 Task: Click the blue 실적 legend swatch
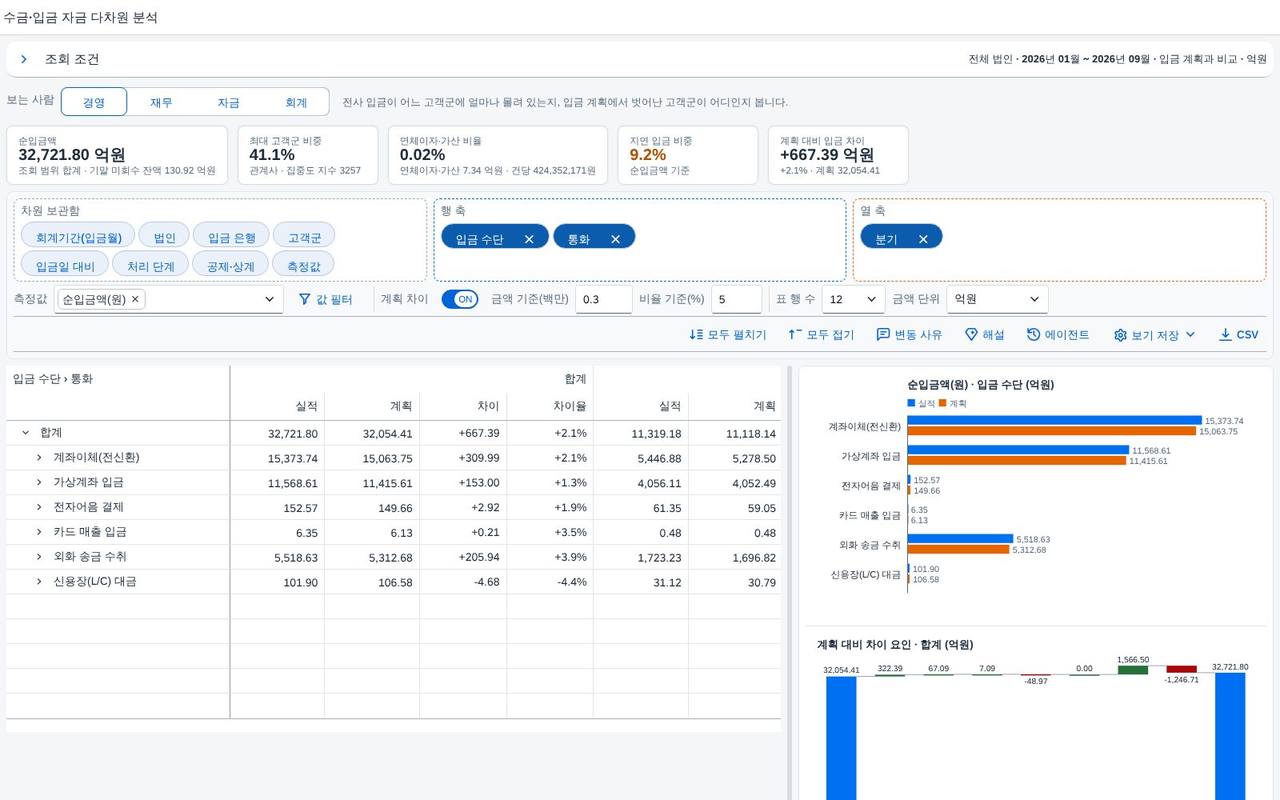tap(911, 403)
